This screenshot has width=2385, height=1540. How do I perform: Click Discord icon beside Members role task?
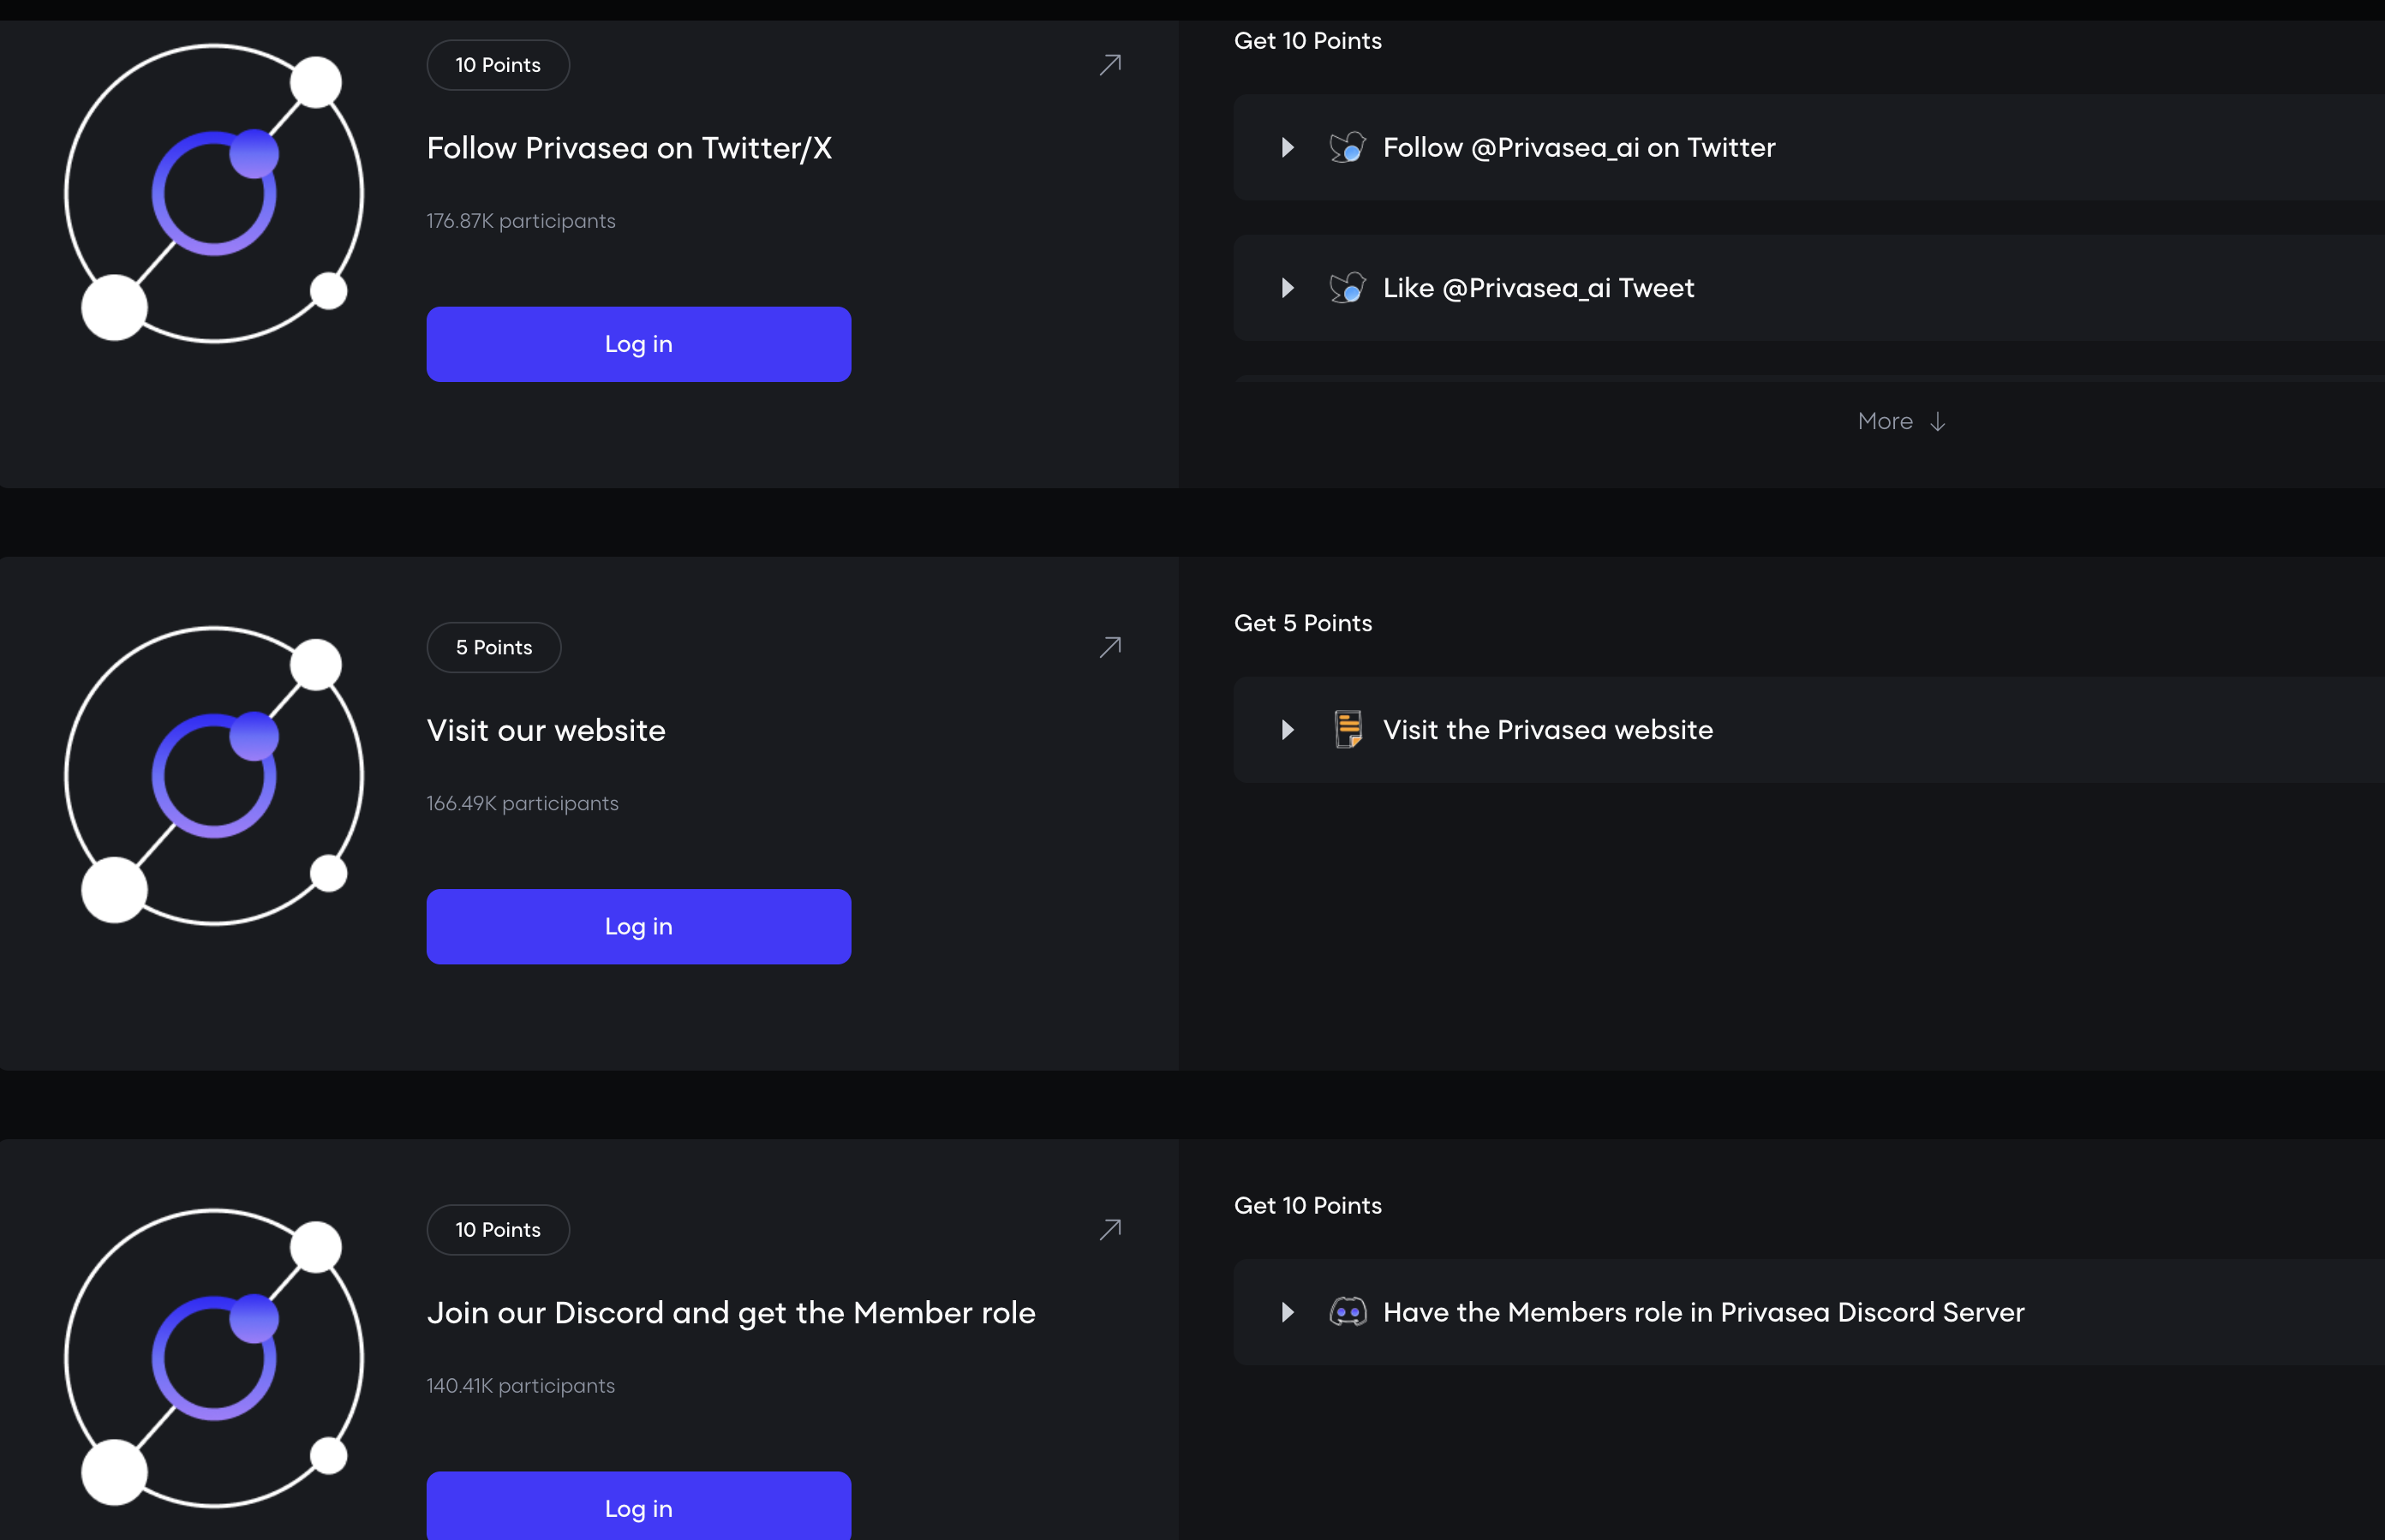[1347, 1312]
